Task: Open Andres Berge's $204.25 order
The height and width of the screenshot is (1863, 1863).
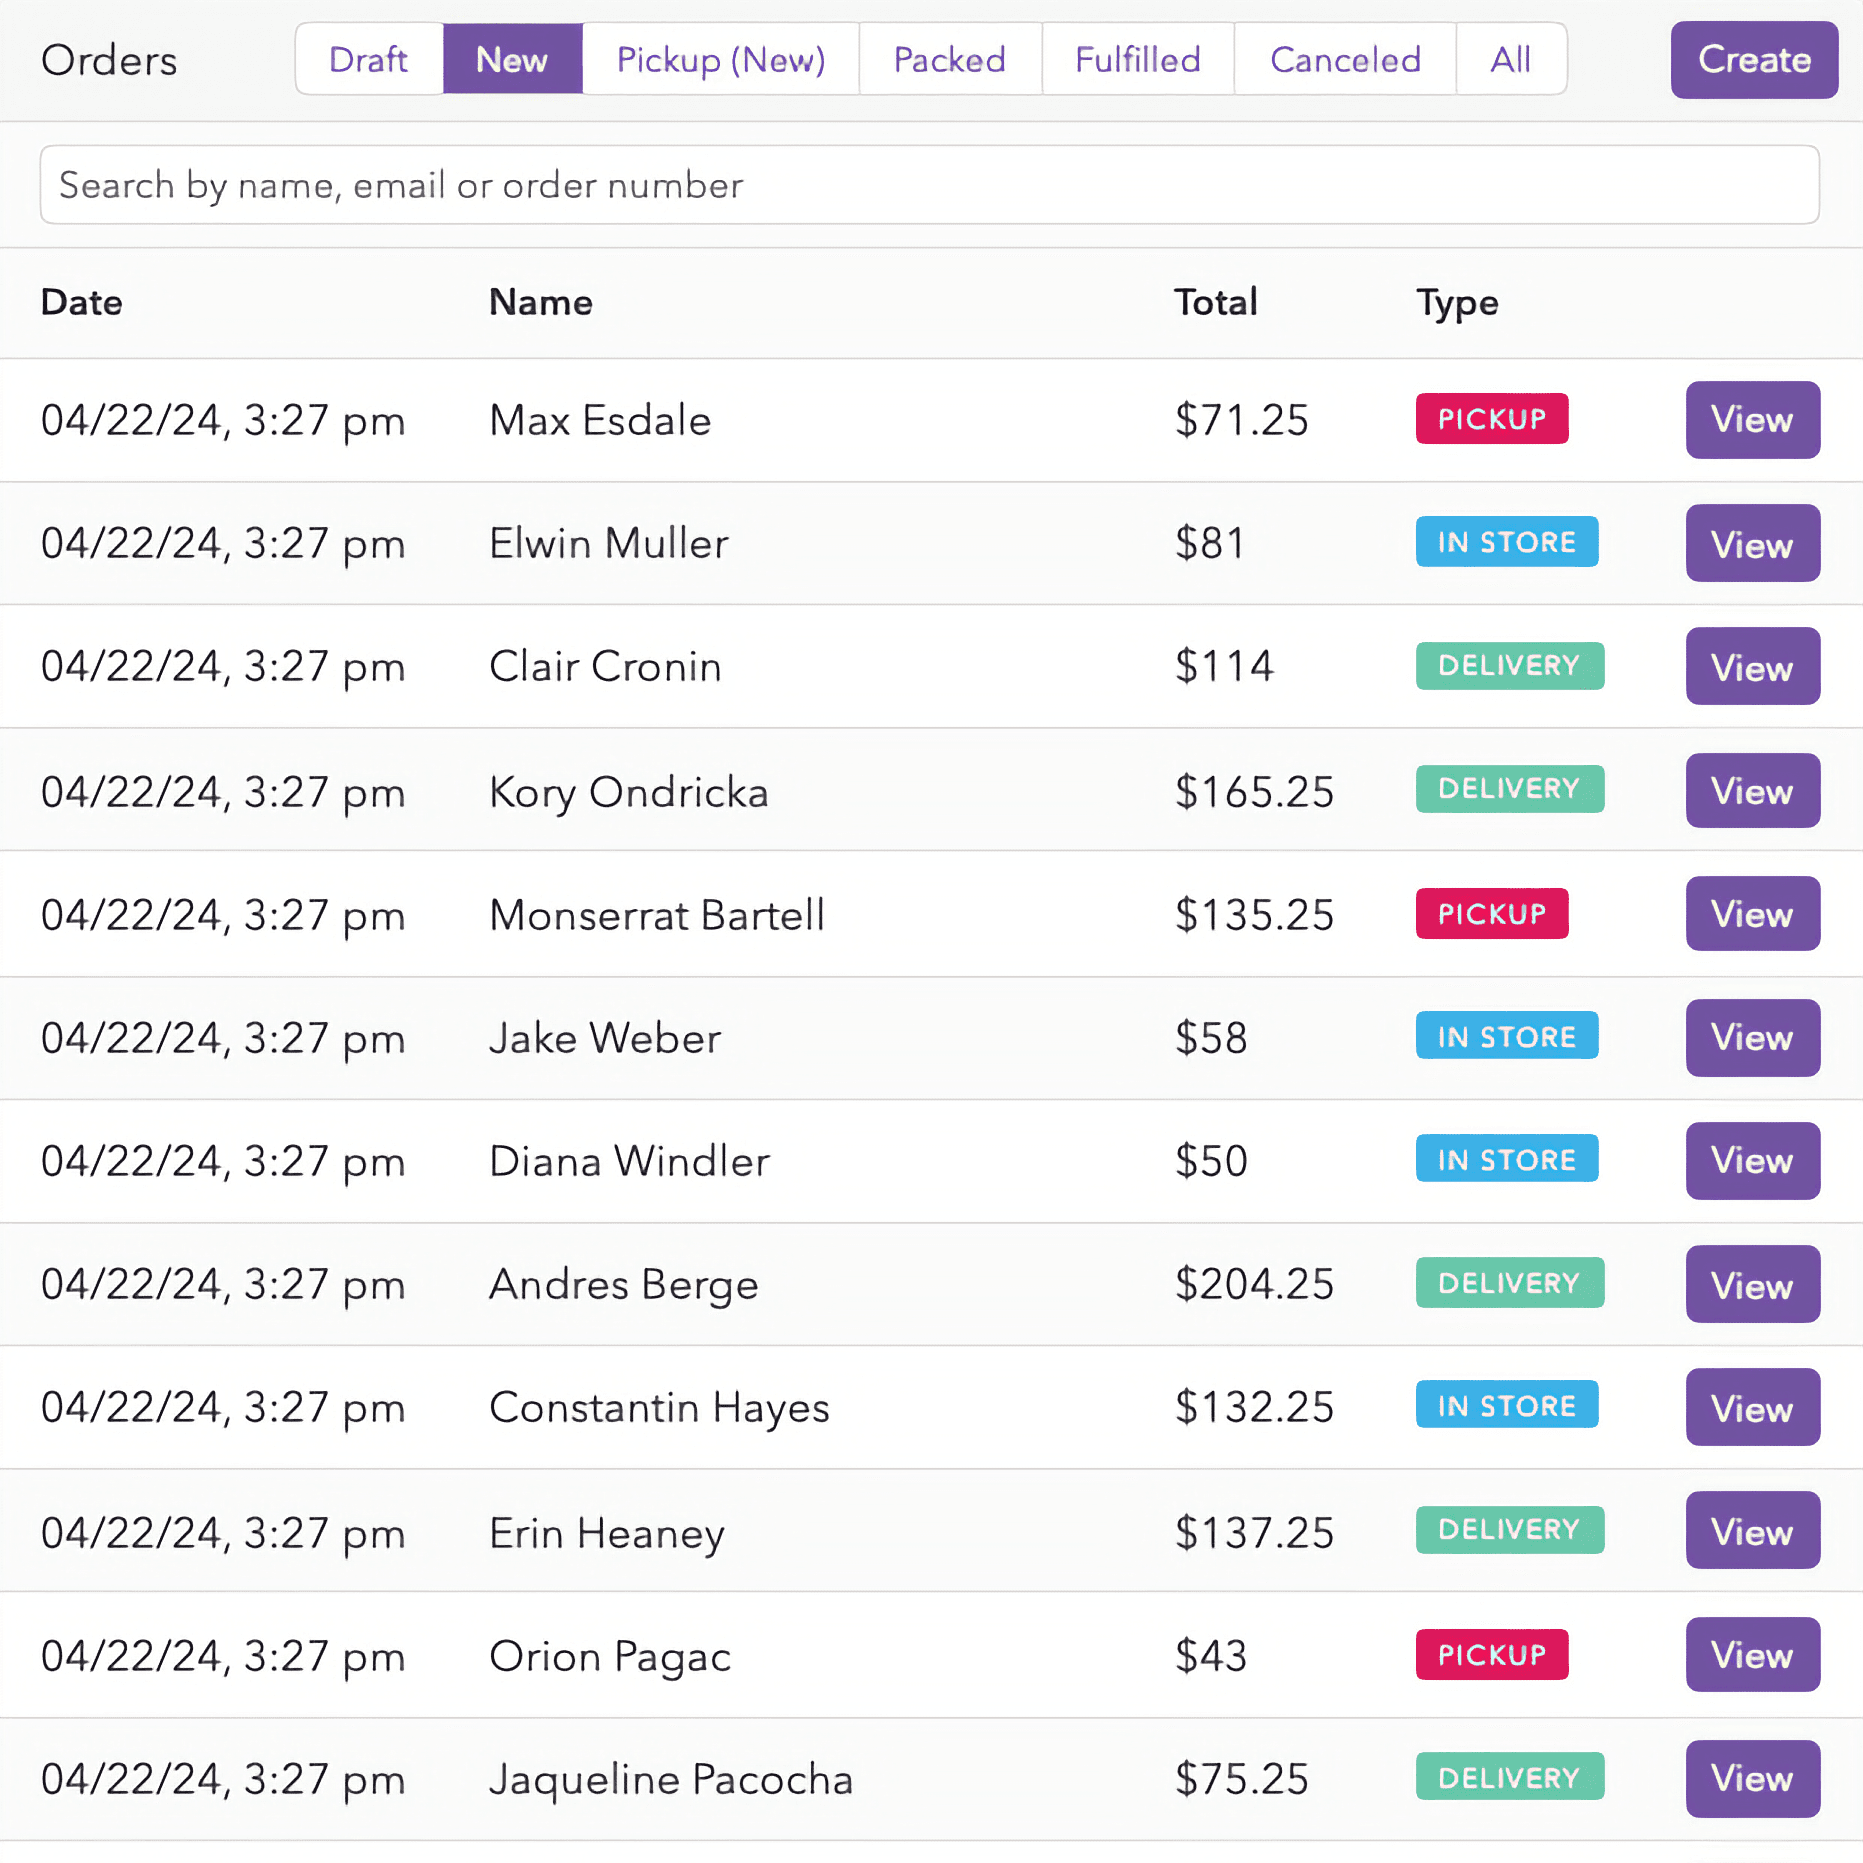Action: (x=1752, y=1285)
